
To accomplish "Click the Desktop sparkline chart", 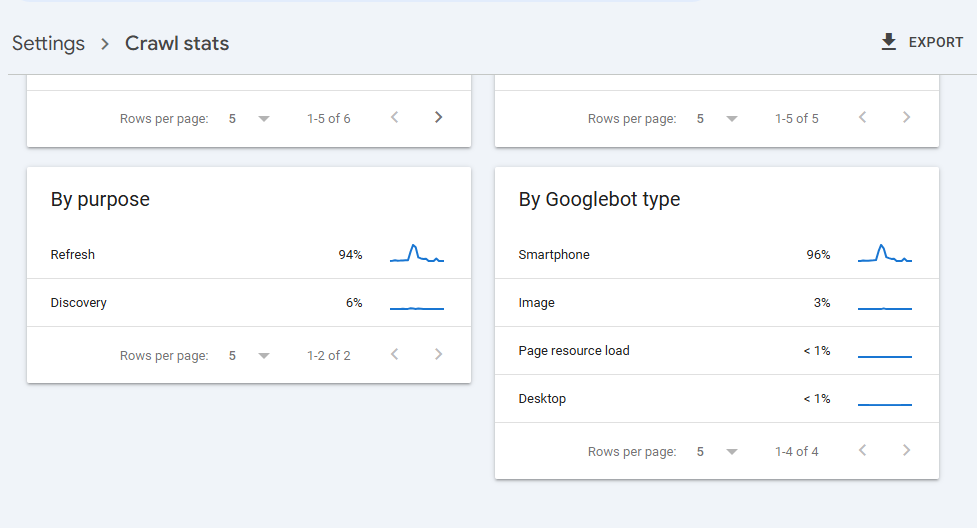I will tap(885, 405).
